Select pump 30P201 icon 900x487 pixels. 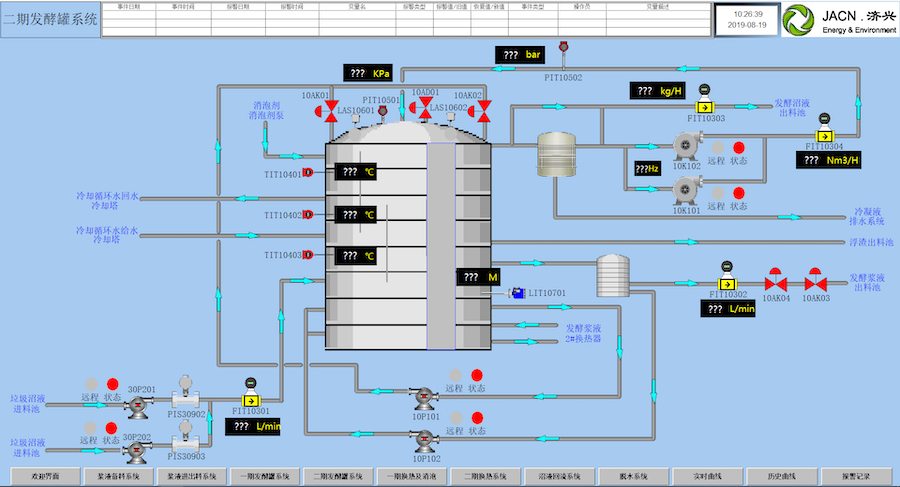point(138,405)
